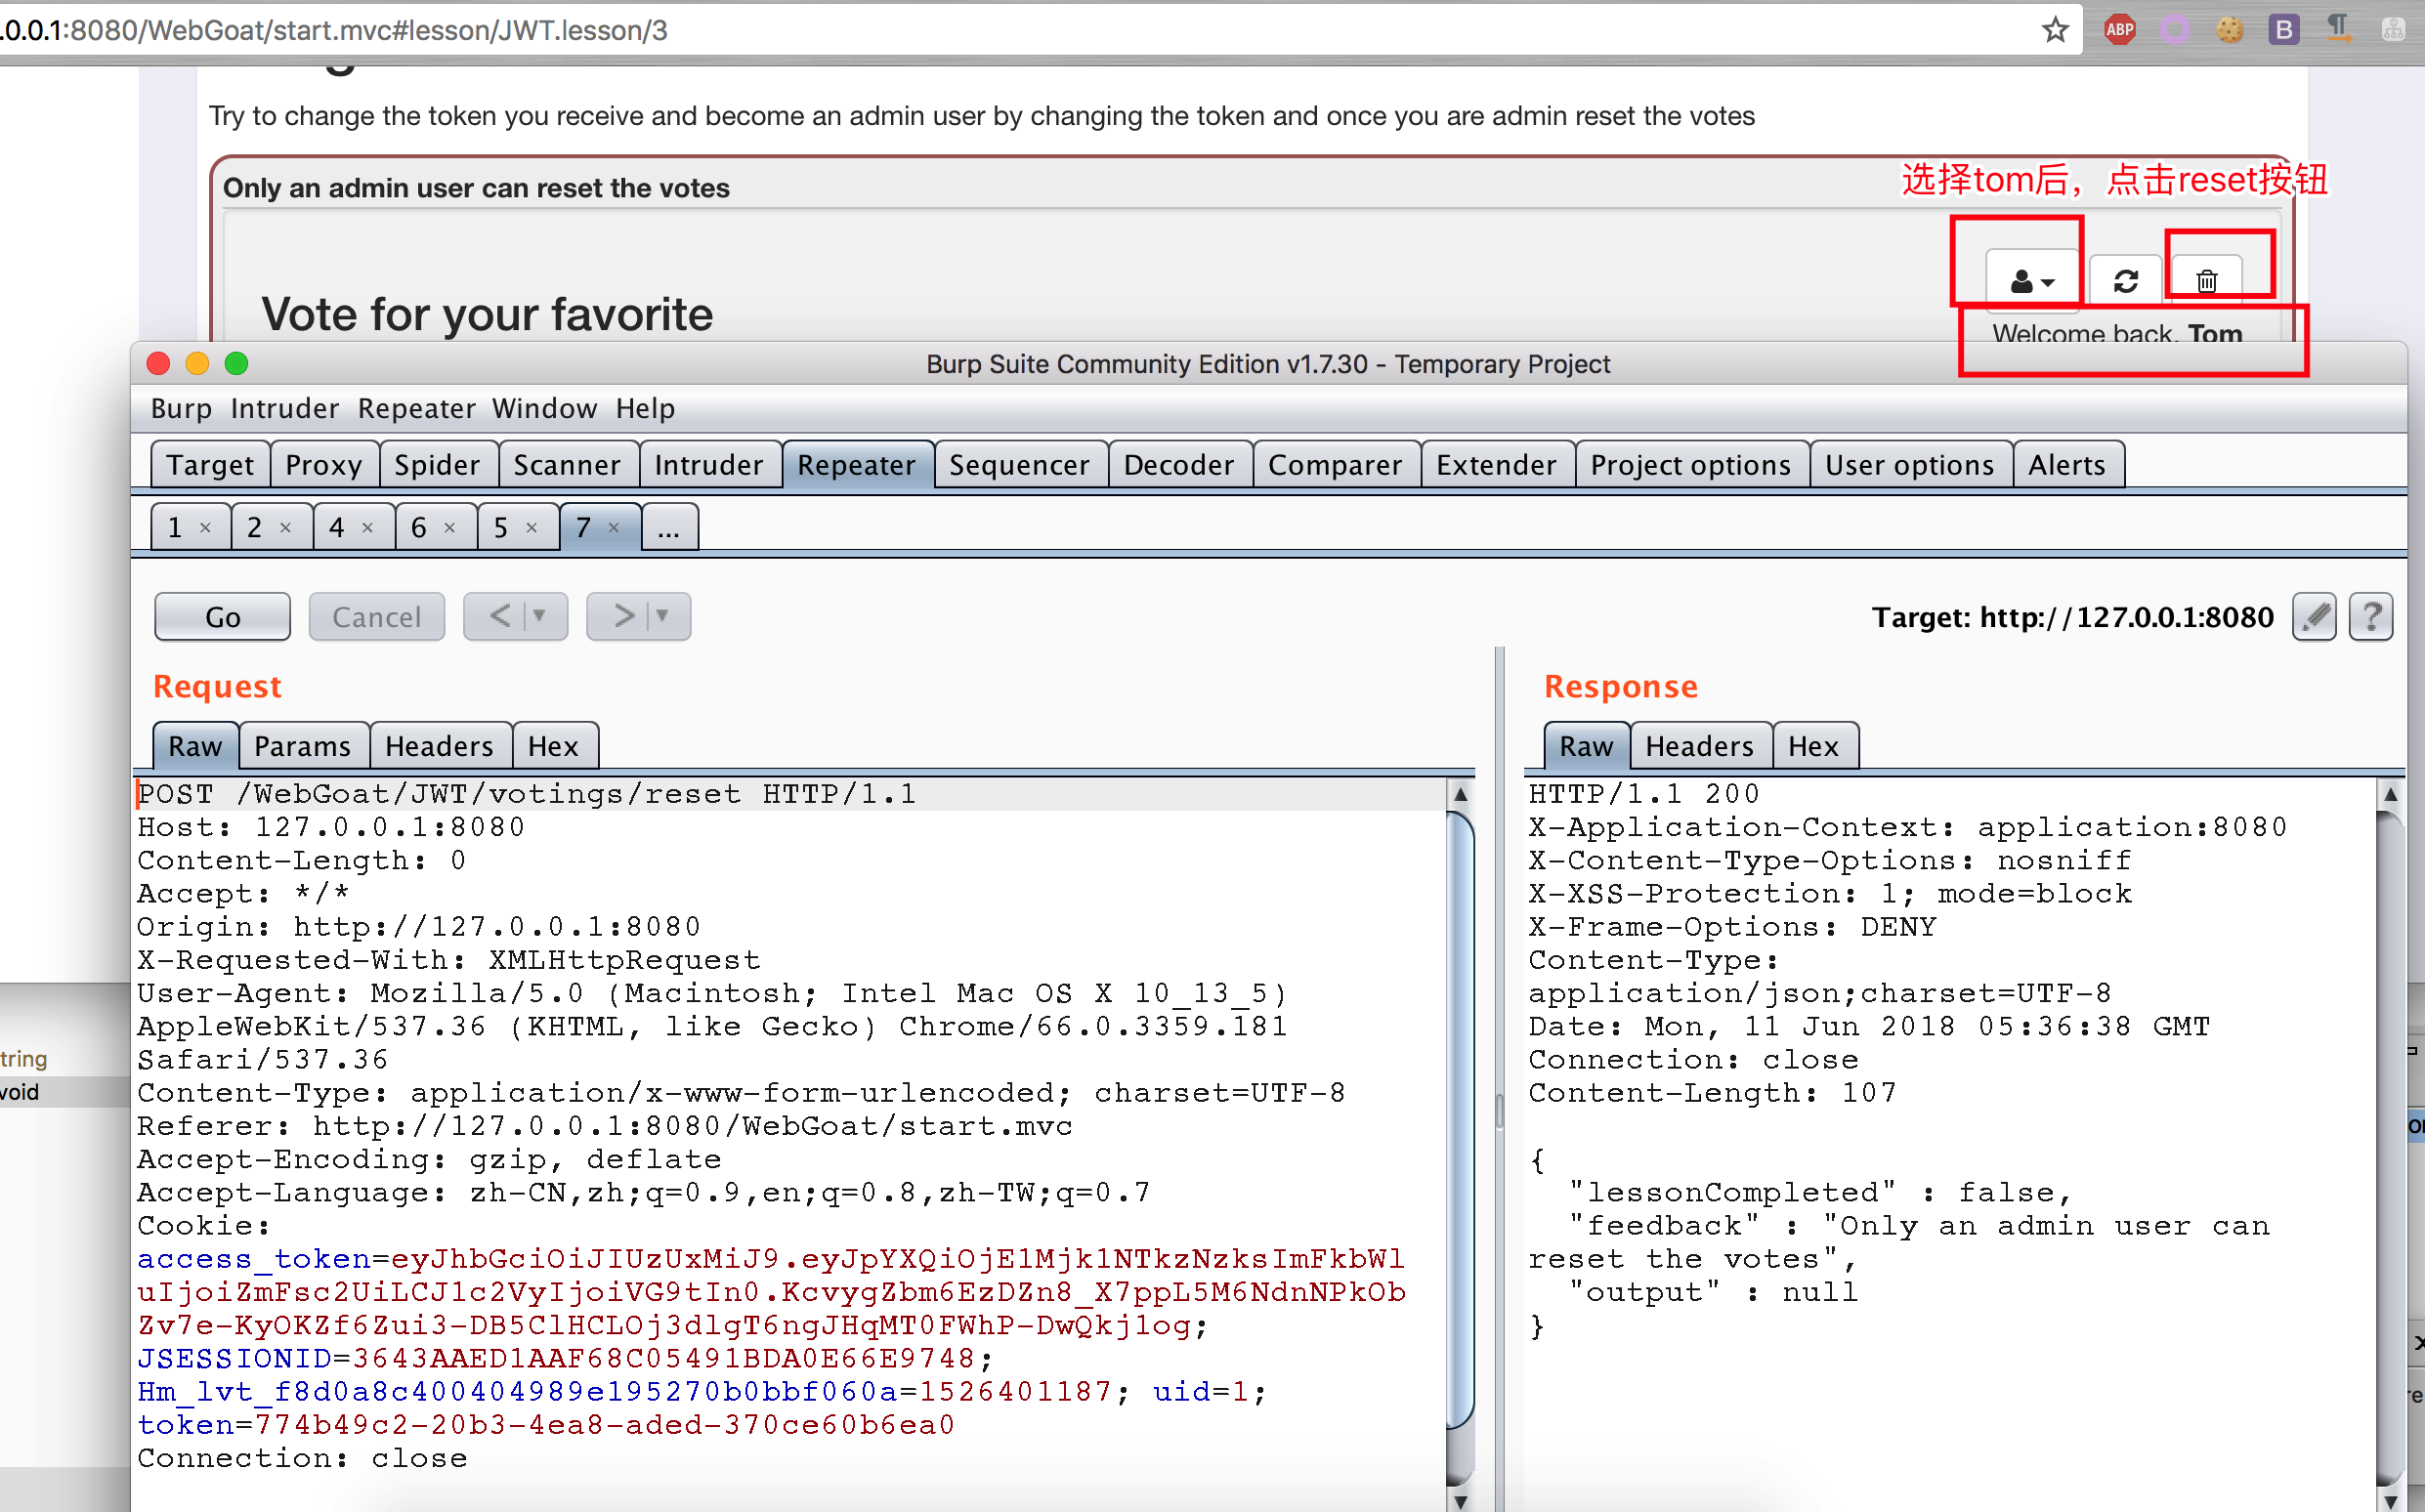Switch to the Spider tab

coord(437,464)
